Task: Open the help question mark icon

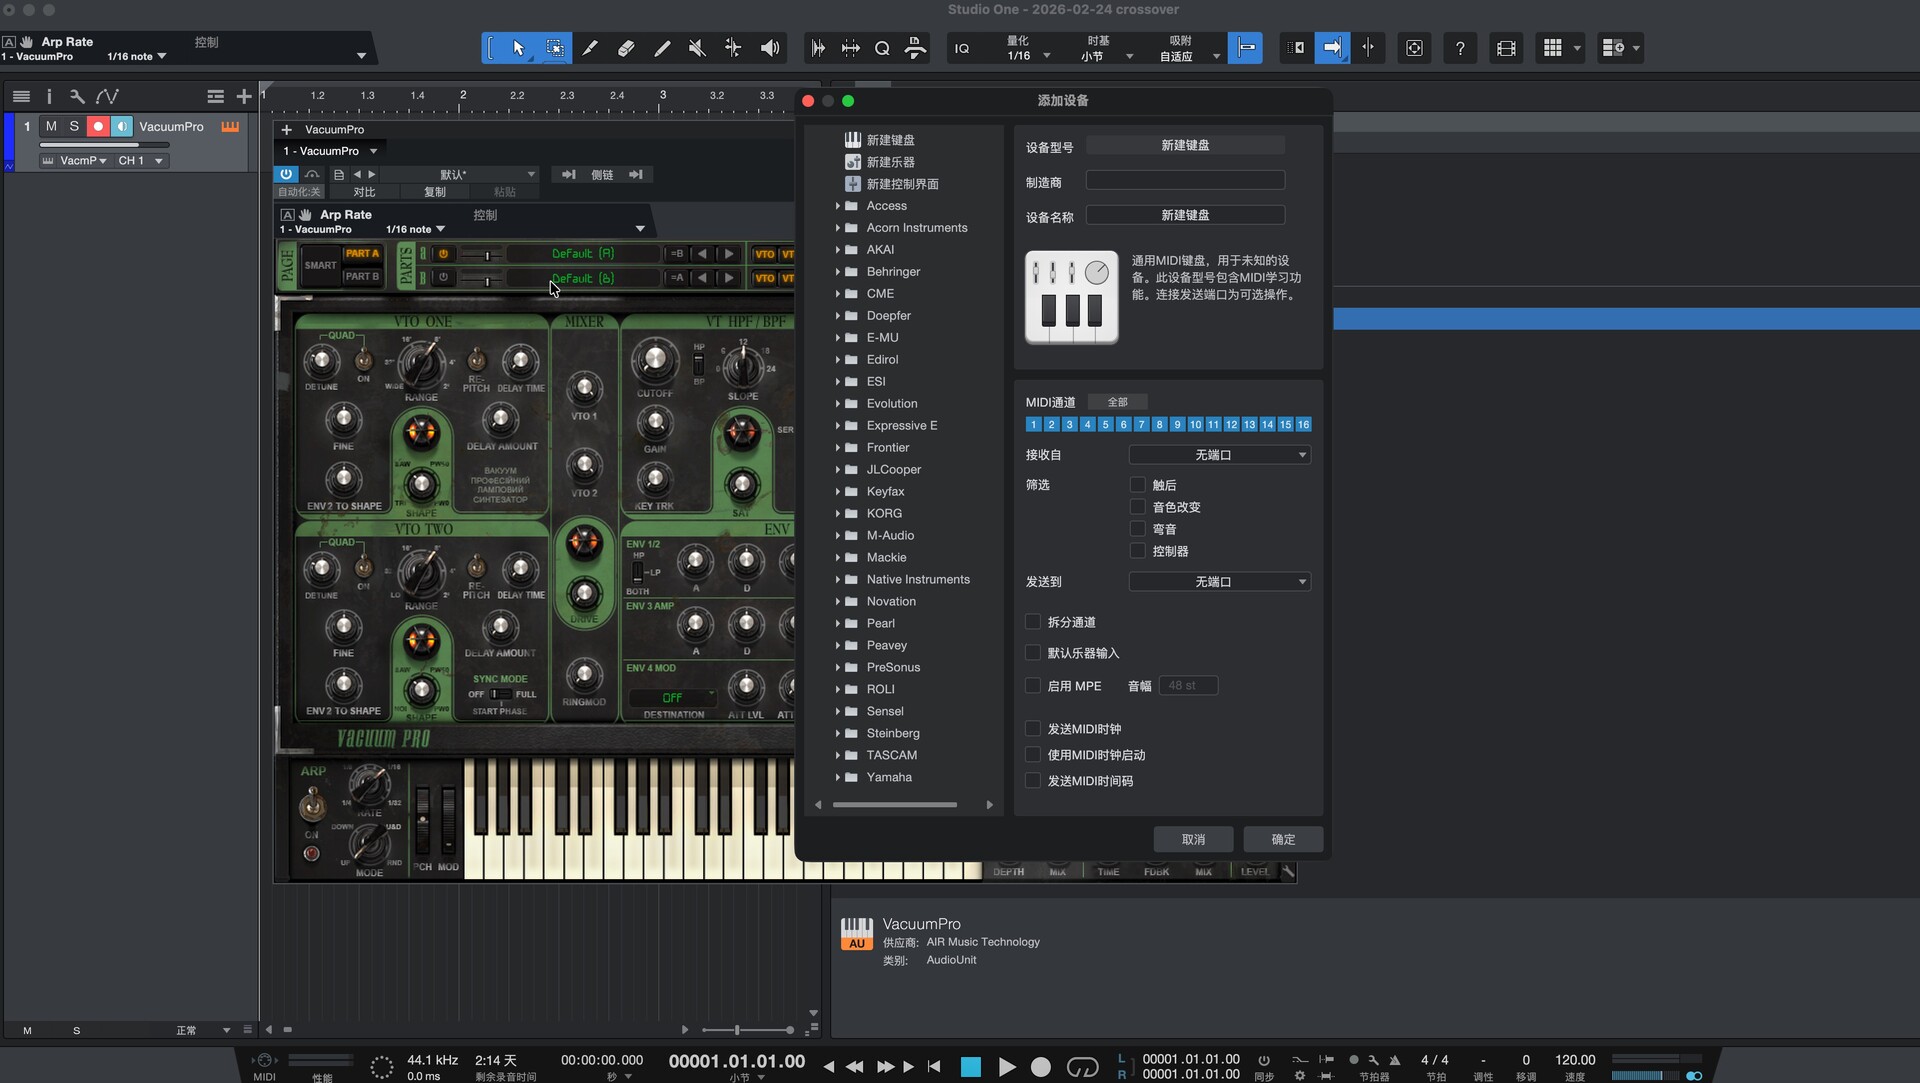Action: [1460, 48]
